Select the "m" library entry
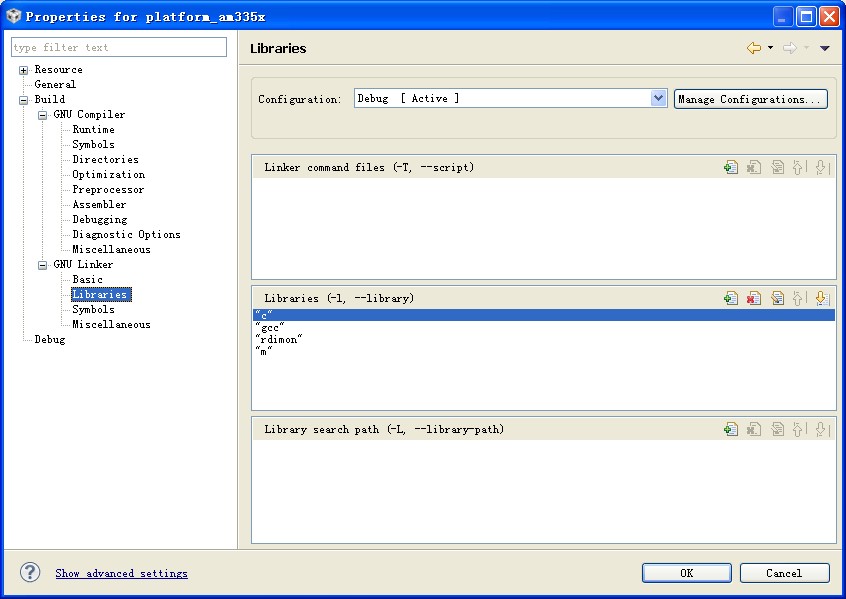The image size is (846, 599). (x=544, y=351)
